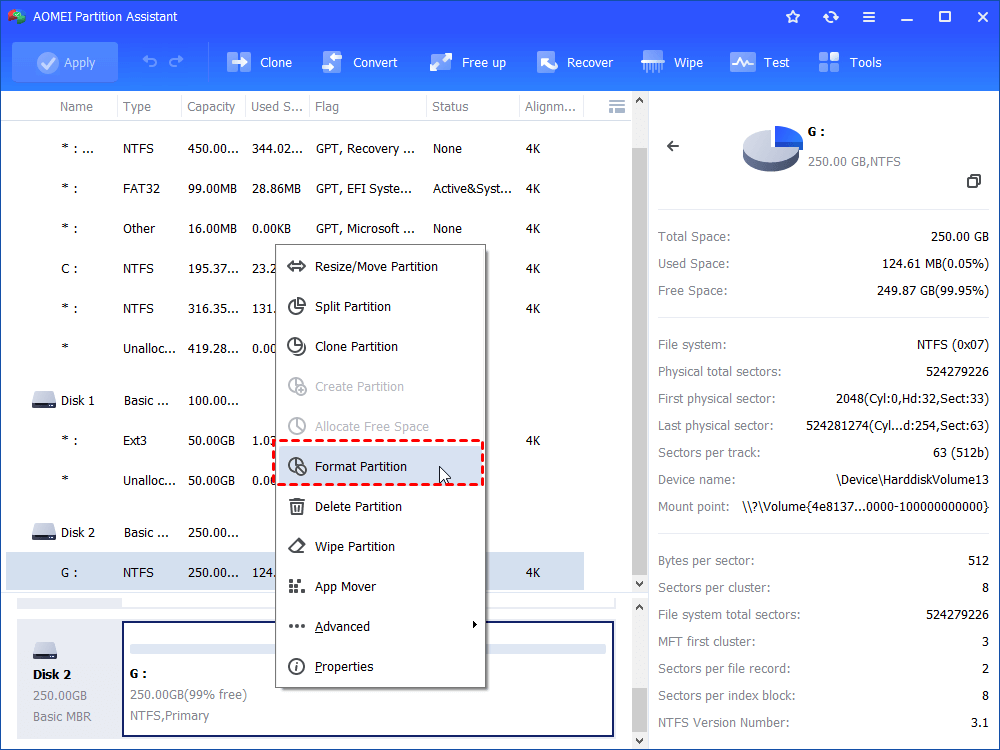Open the column display settings icon

coord(617,106)
